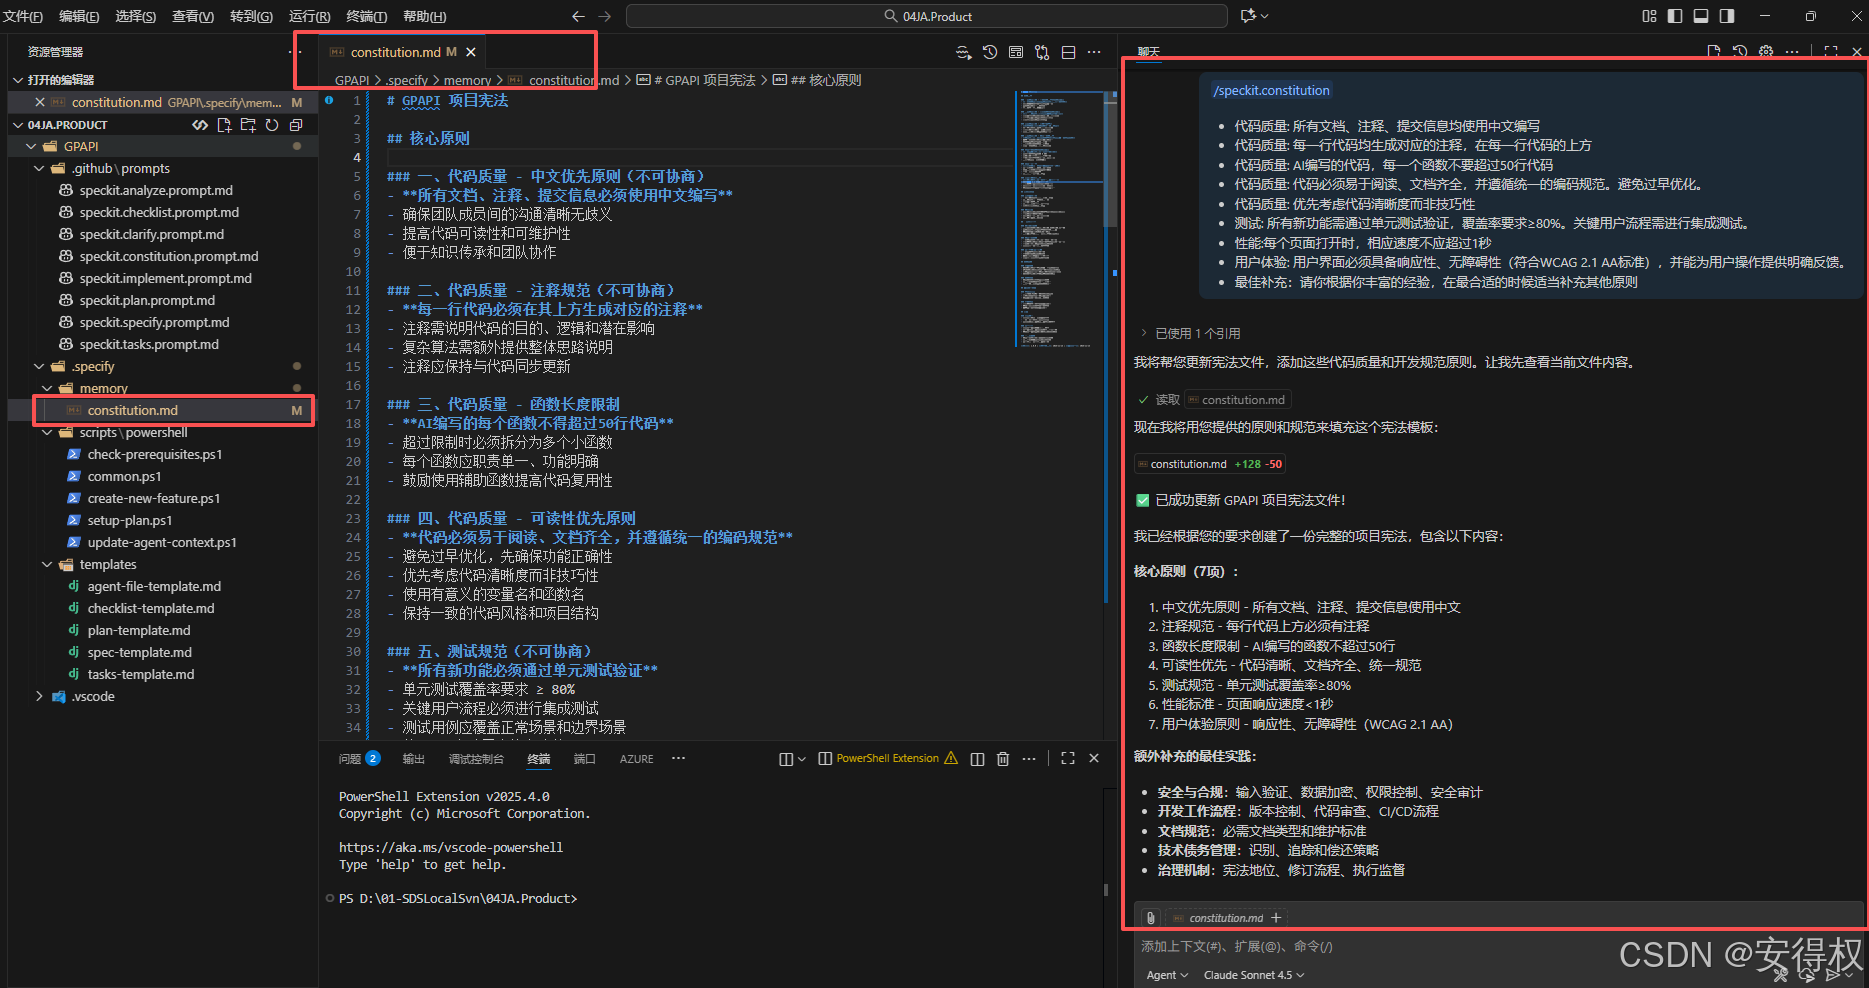Maximize the terminal panel with expand icon
This screenshot has height=988, width=1869.
(x=1068, y=759)
